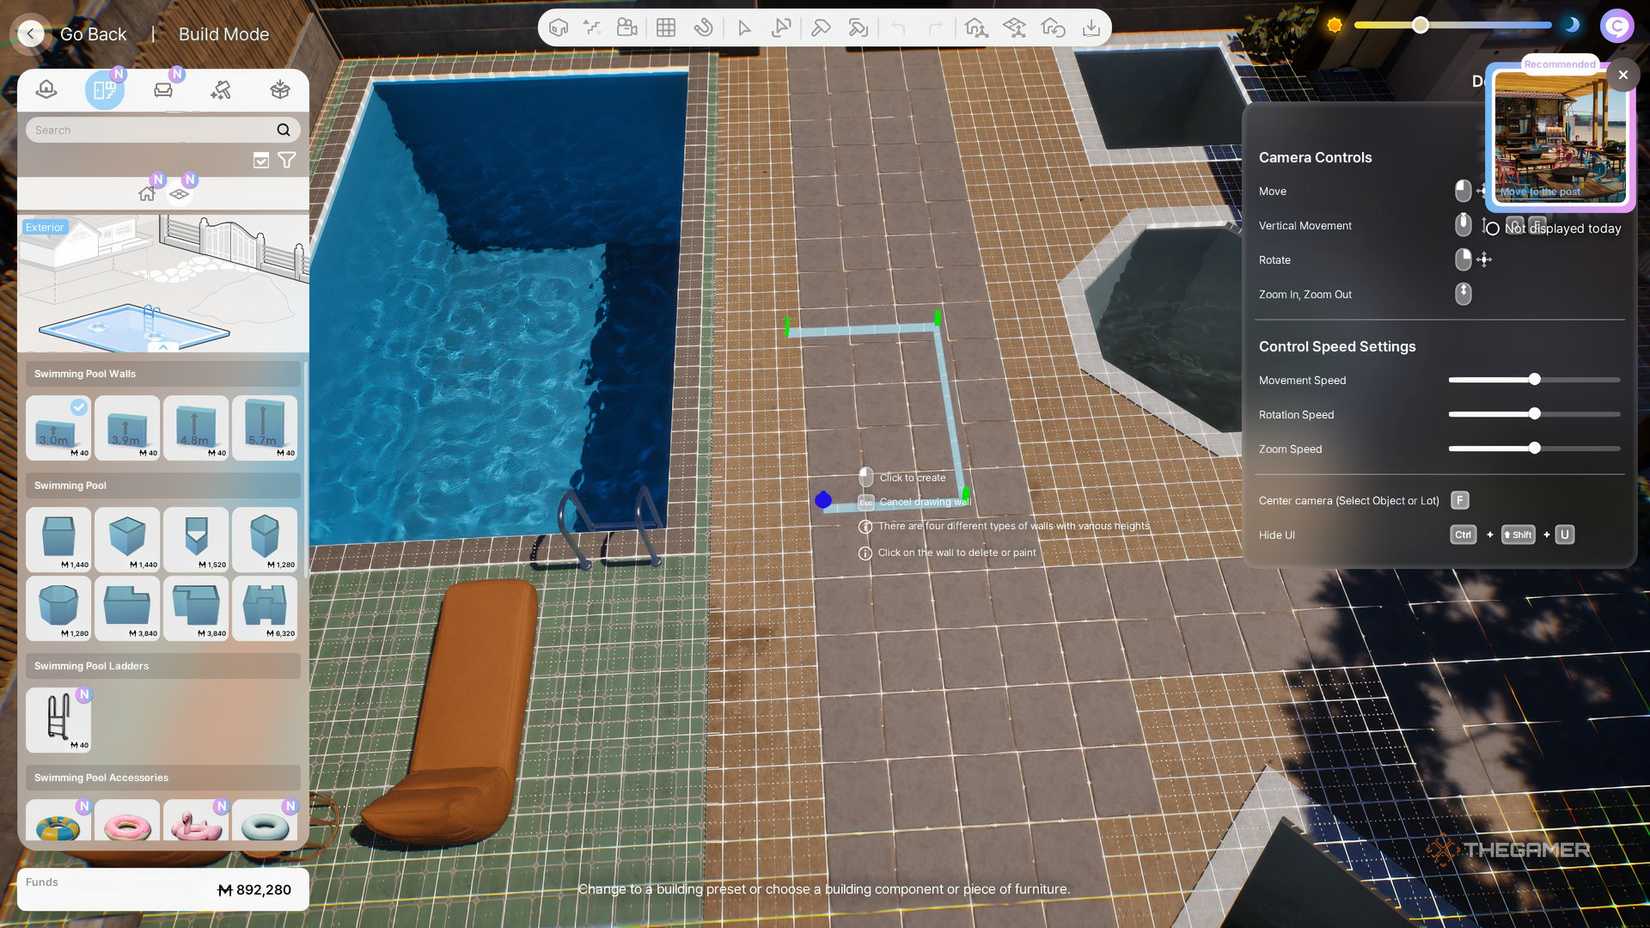Open the paint roller category icon
The height and width of the screenshot is (928, 1650).
pos(221,90)
